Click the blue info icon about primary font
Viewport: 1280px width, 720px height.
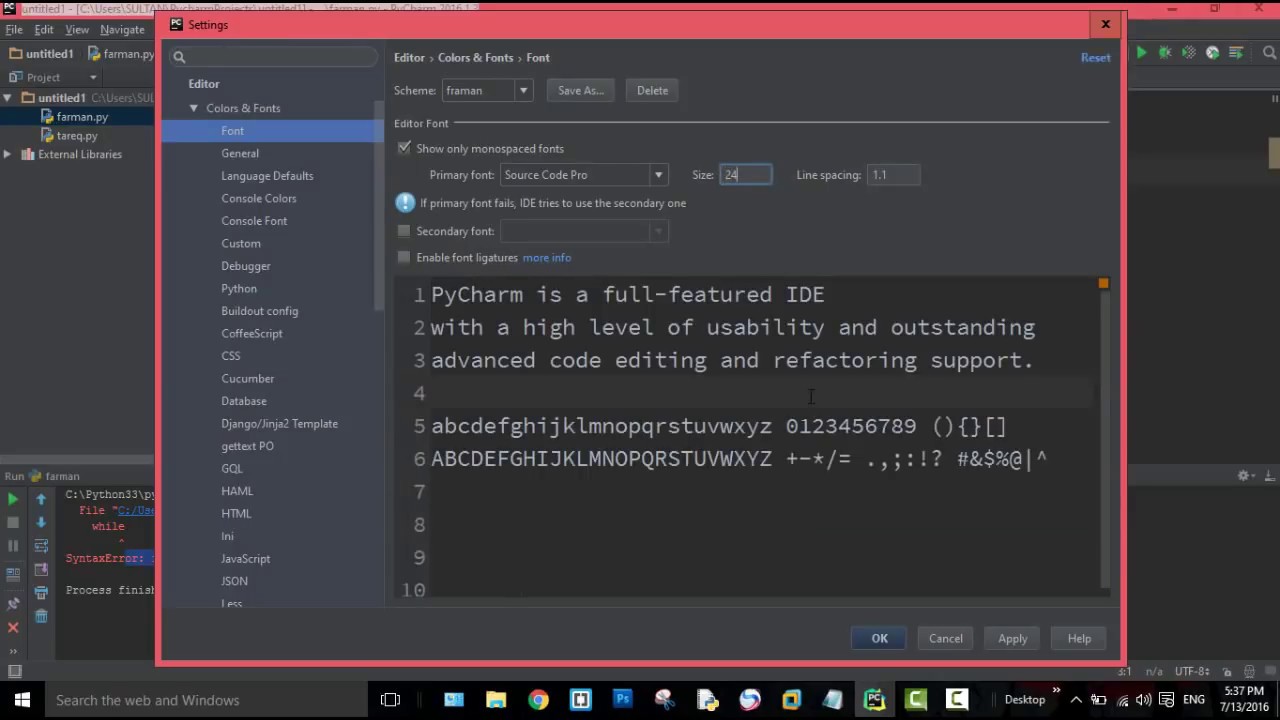pyautogui.click(x=405, y=203)
